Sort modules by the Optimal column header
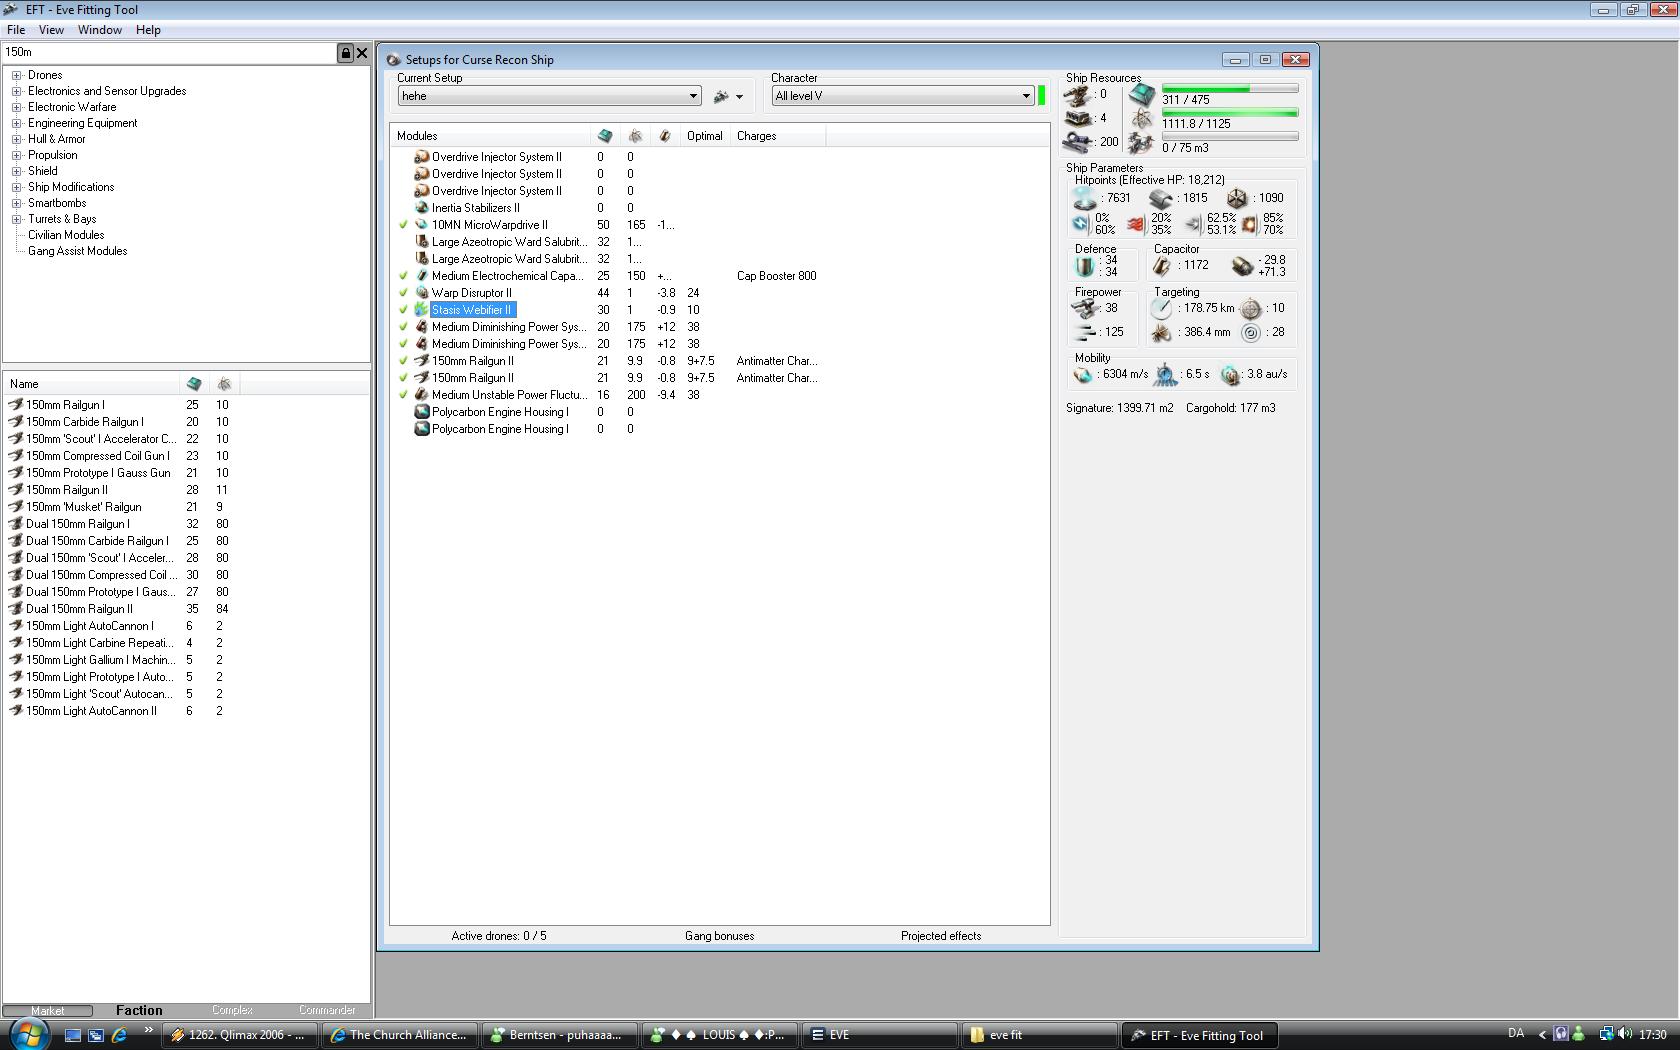This screenshot has width=1680, height=1050. (x=705, y=136)
